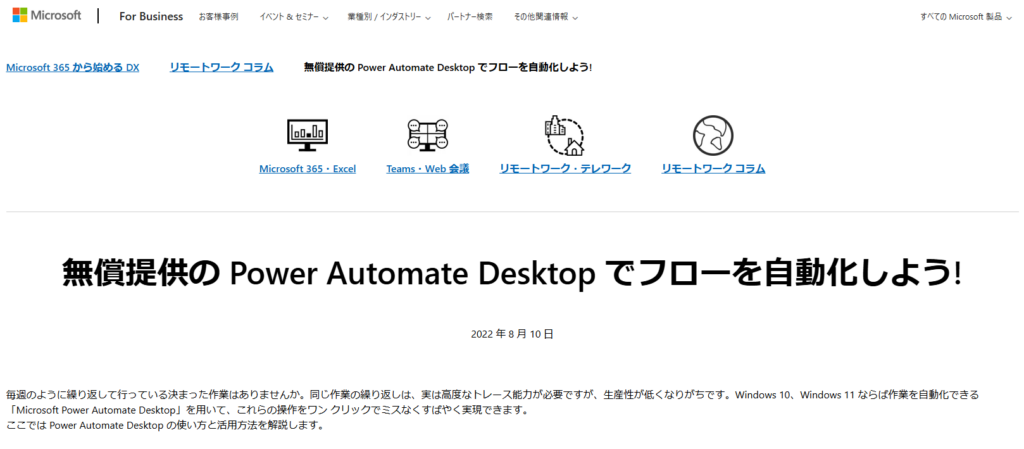Expand the 業種別 / インダストリー dropdown
This screenshot has height=449, width=1024.
click(x=389, y=17)
